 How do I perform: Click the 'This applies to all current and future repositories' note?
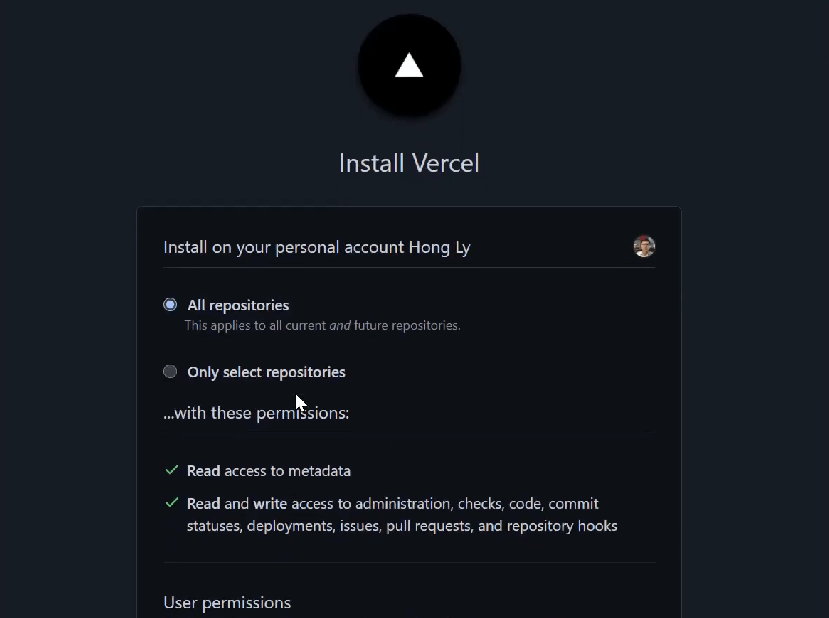[x=323, y=326]
